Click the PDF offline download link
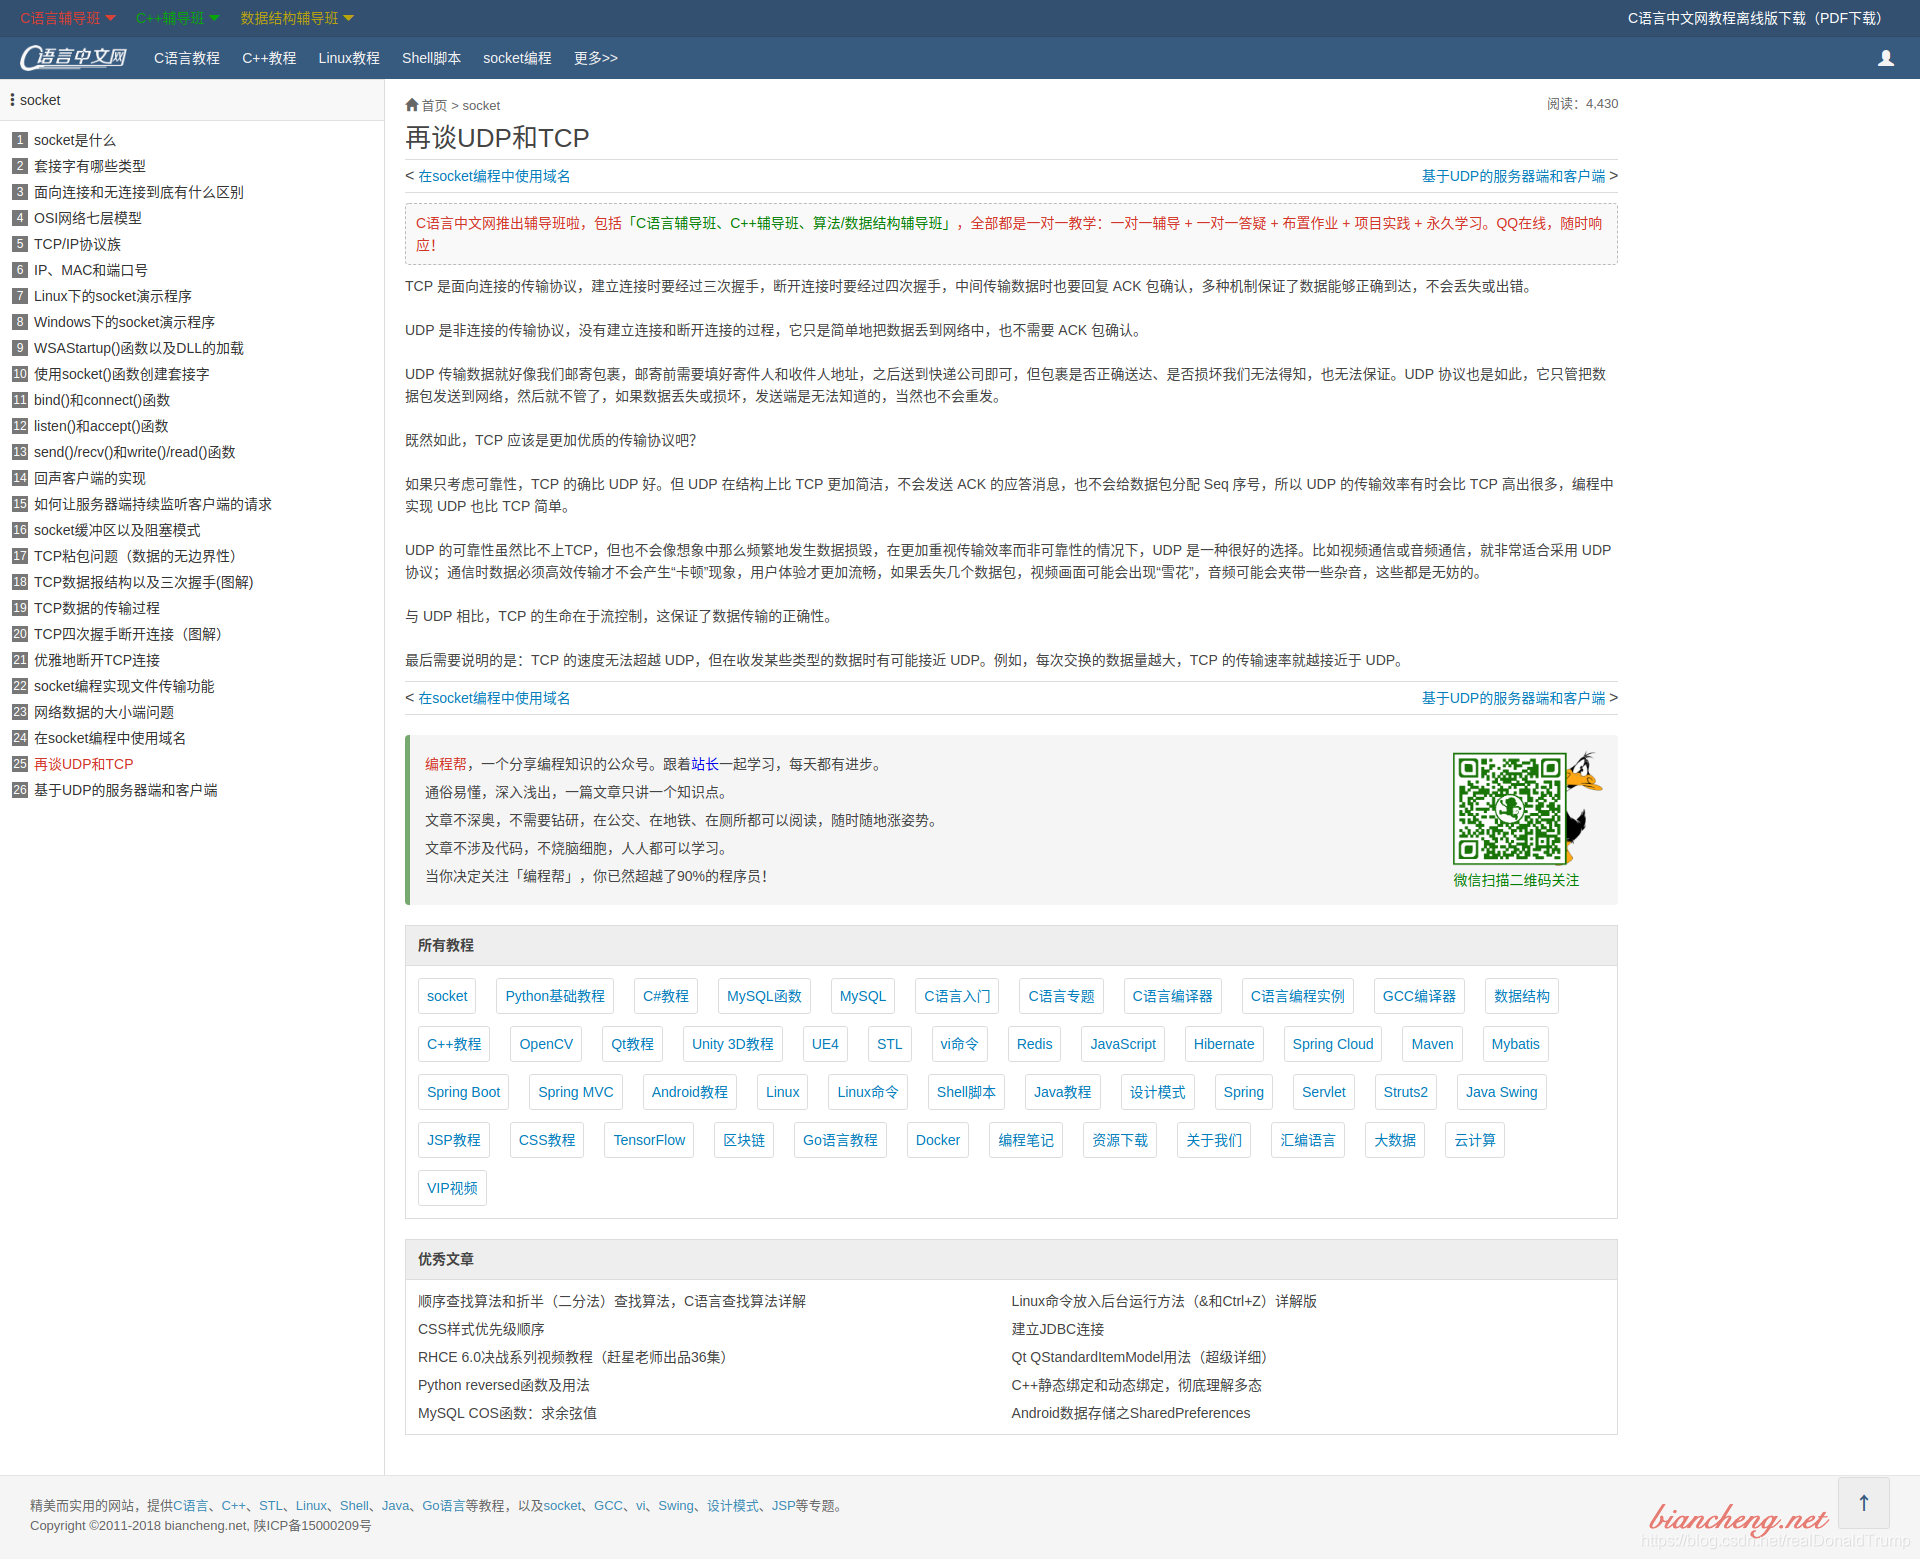The image size is (1920, 1559). click(x=1754, y=18)
